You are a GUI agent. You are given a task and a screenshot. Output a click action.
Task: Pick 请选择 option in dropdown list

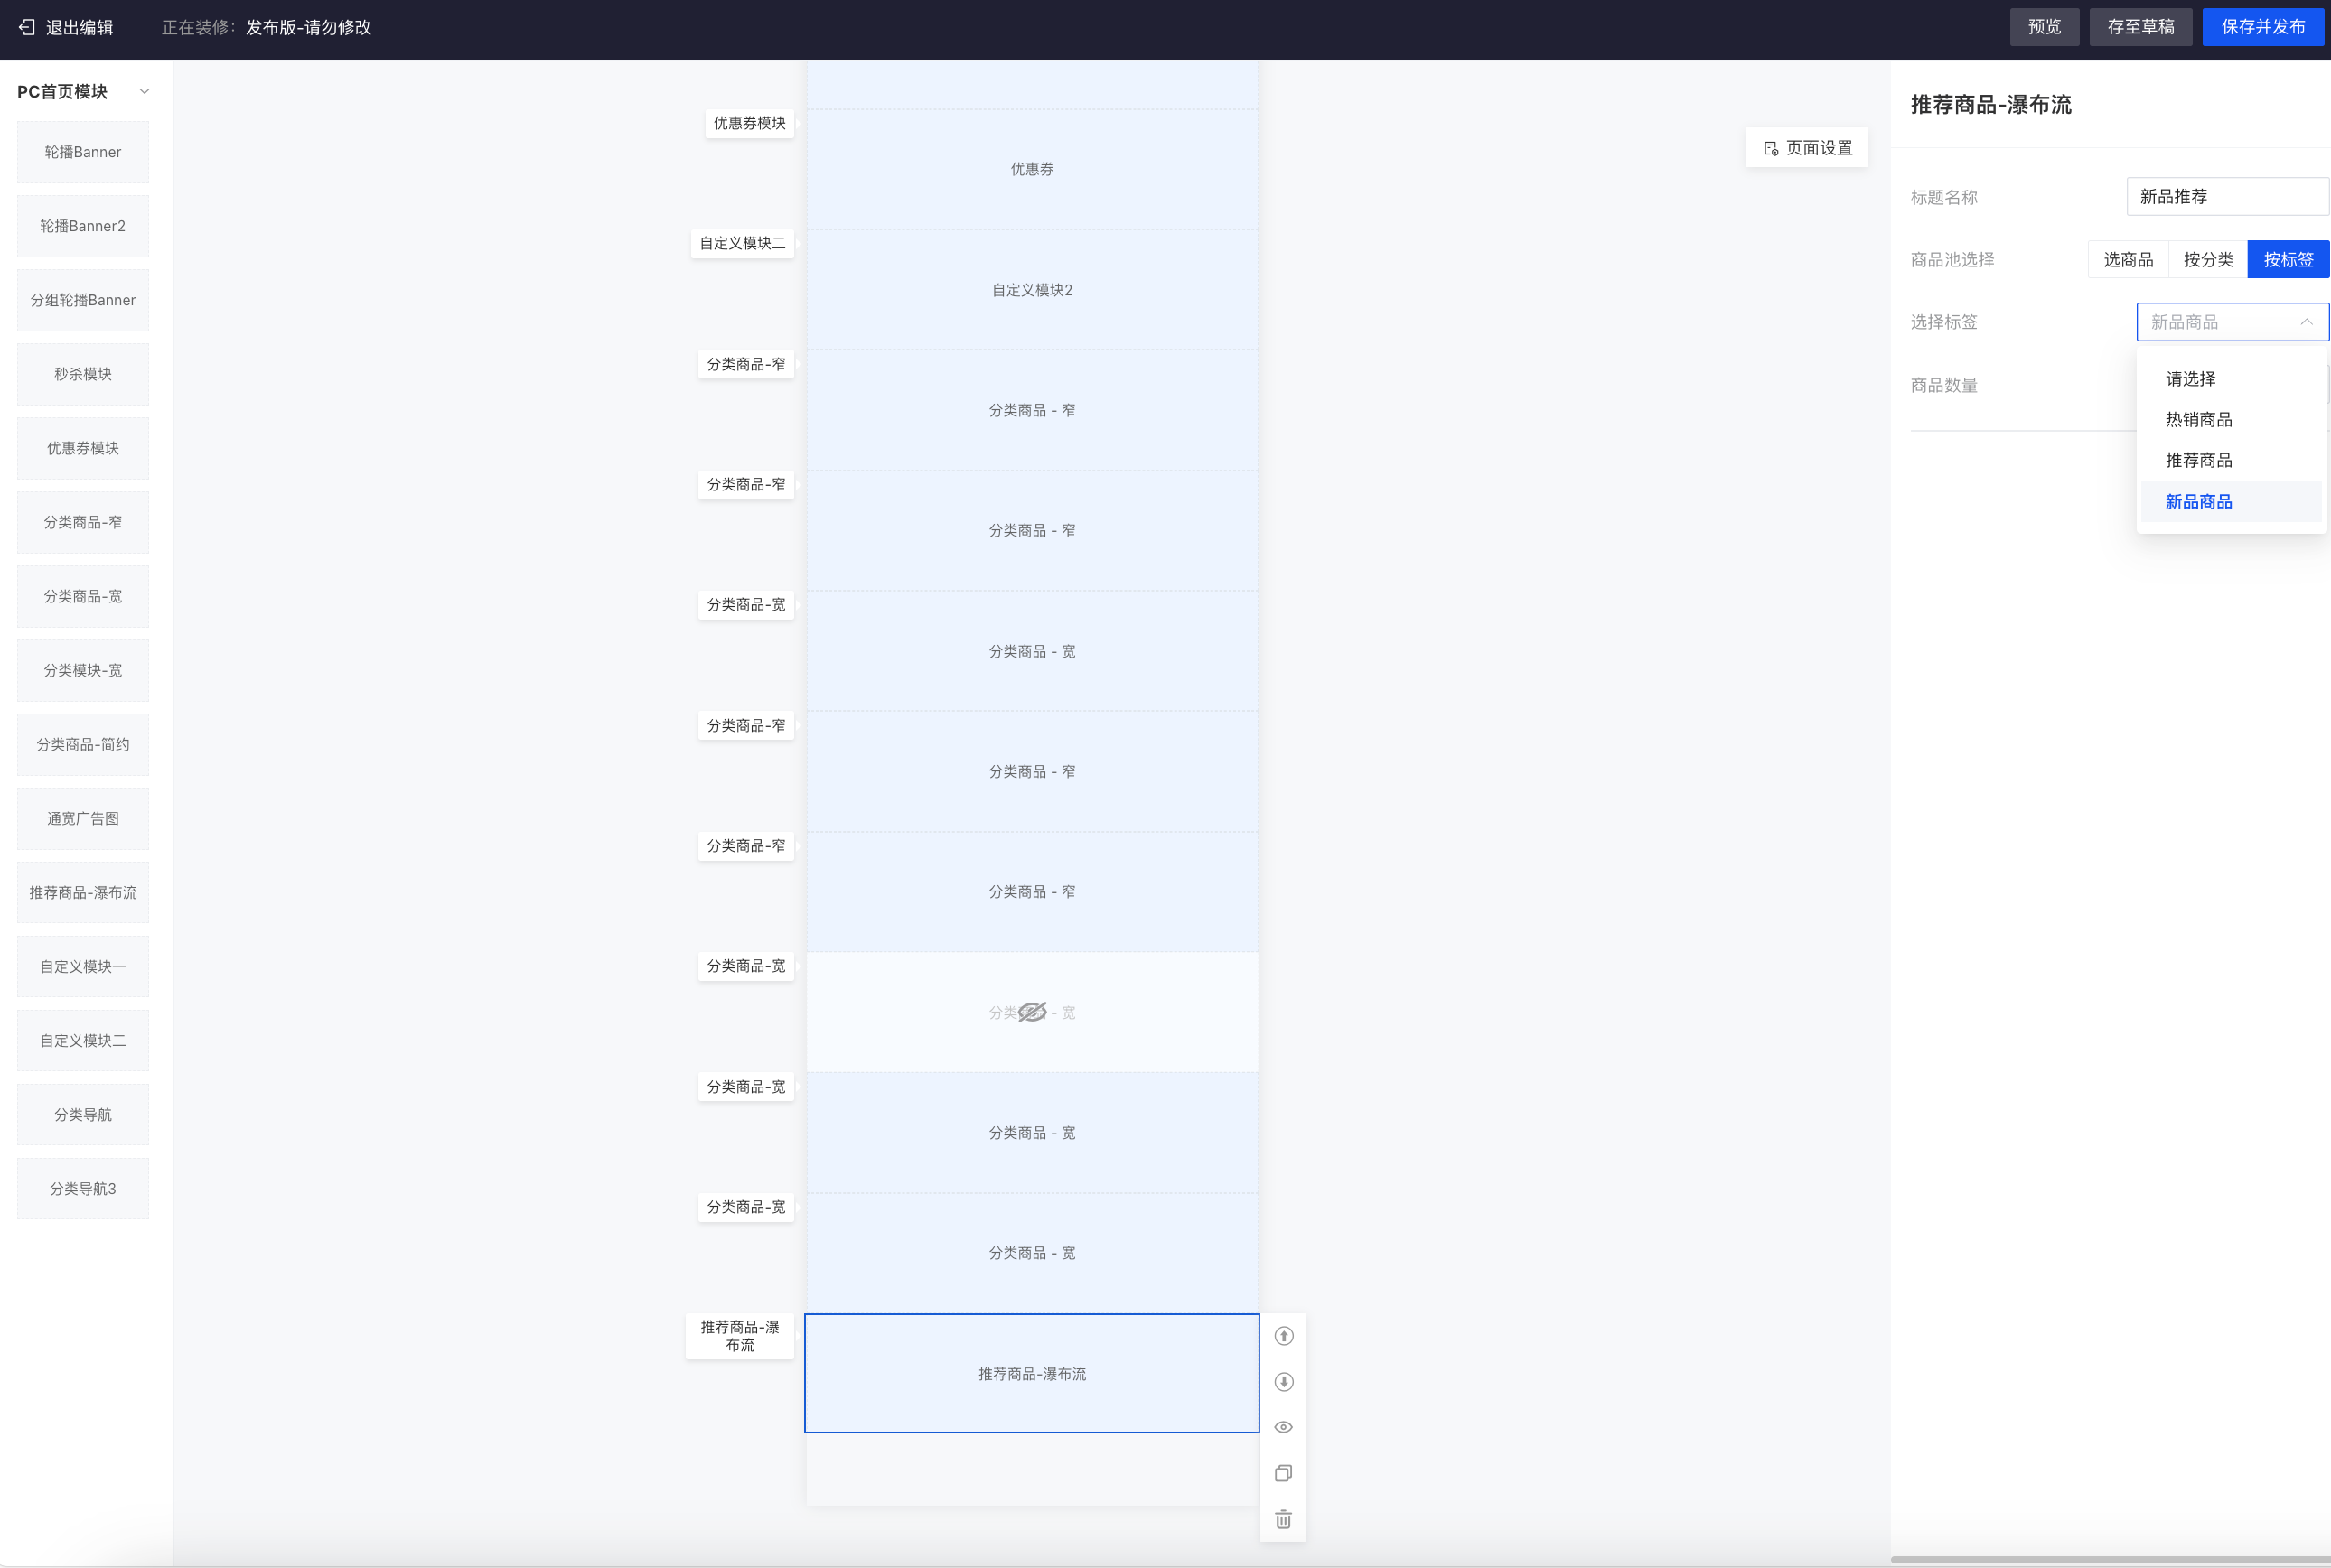pyautogui.click(x=2190, y=378)
